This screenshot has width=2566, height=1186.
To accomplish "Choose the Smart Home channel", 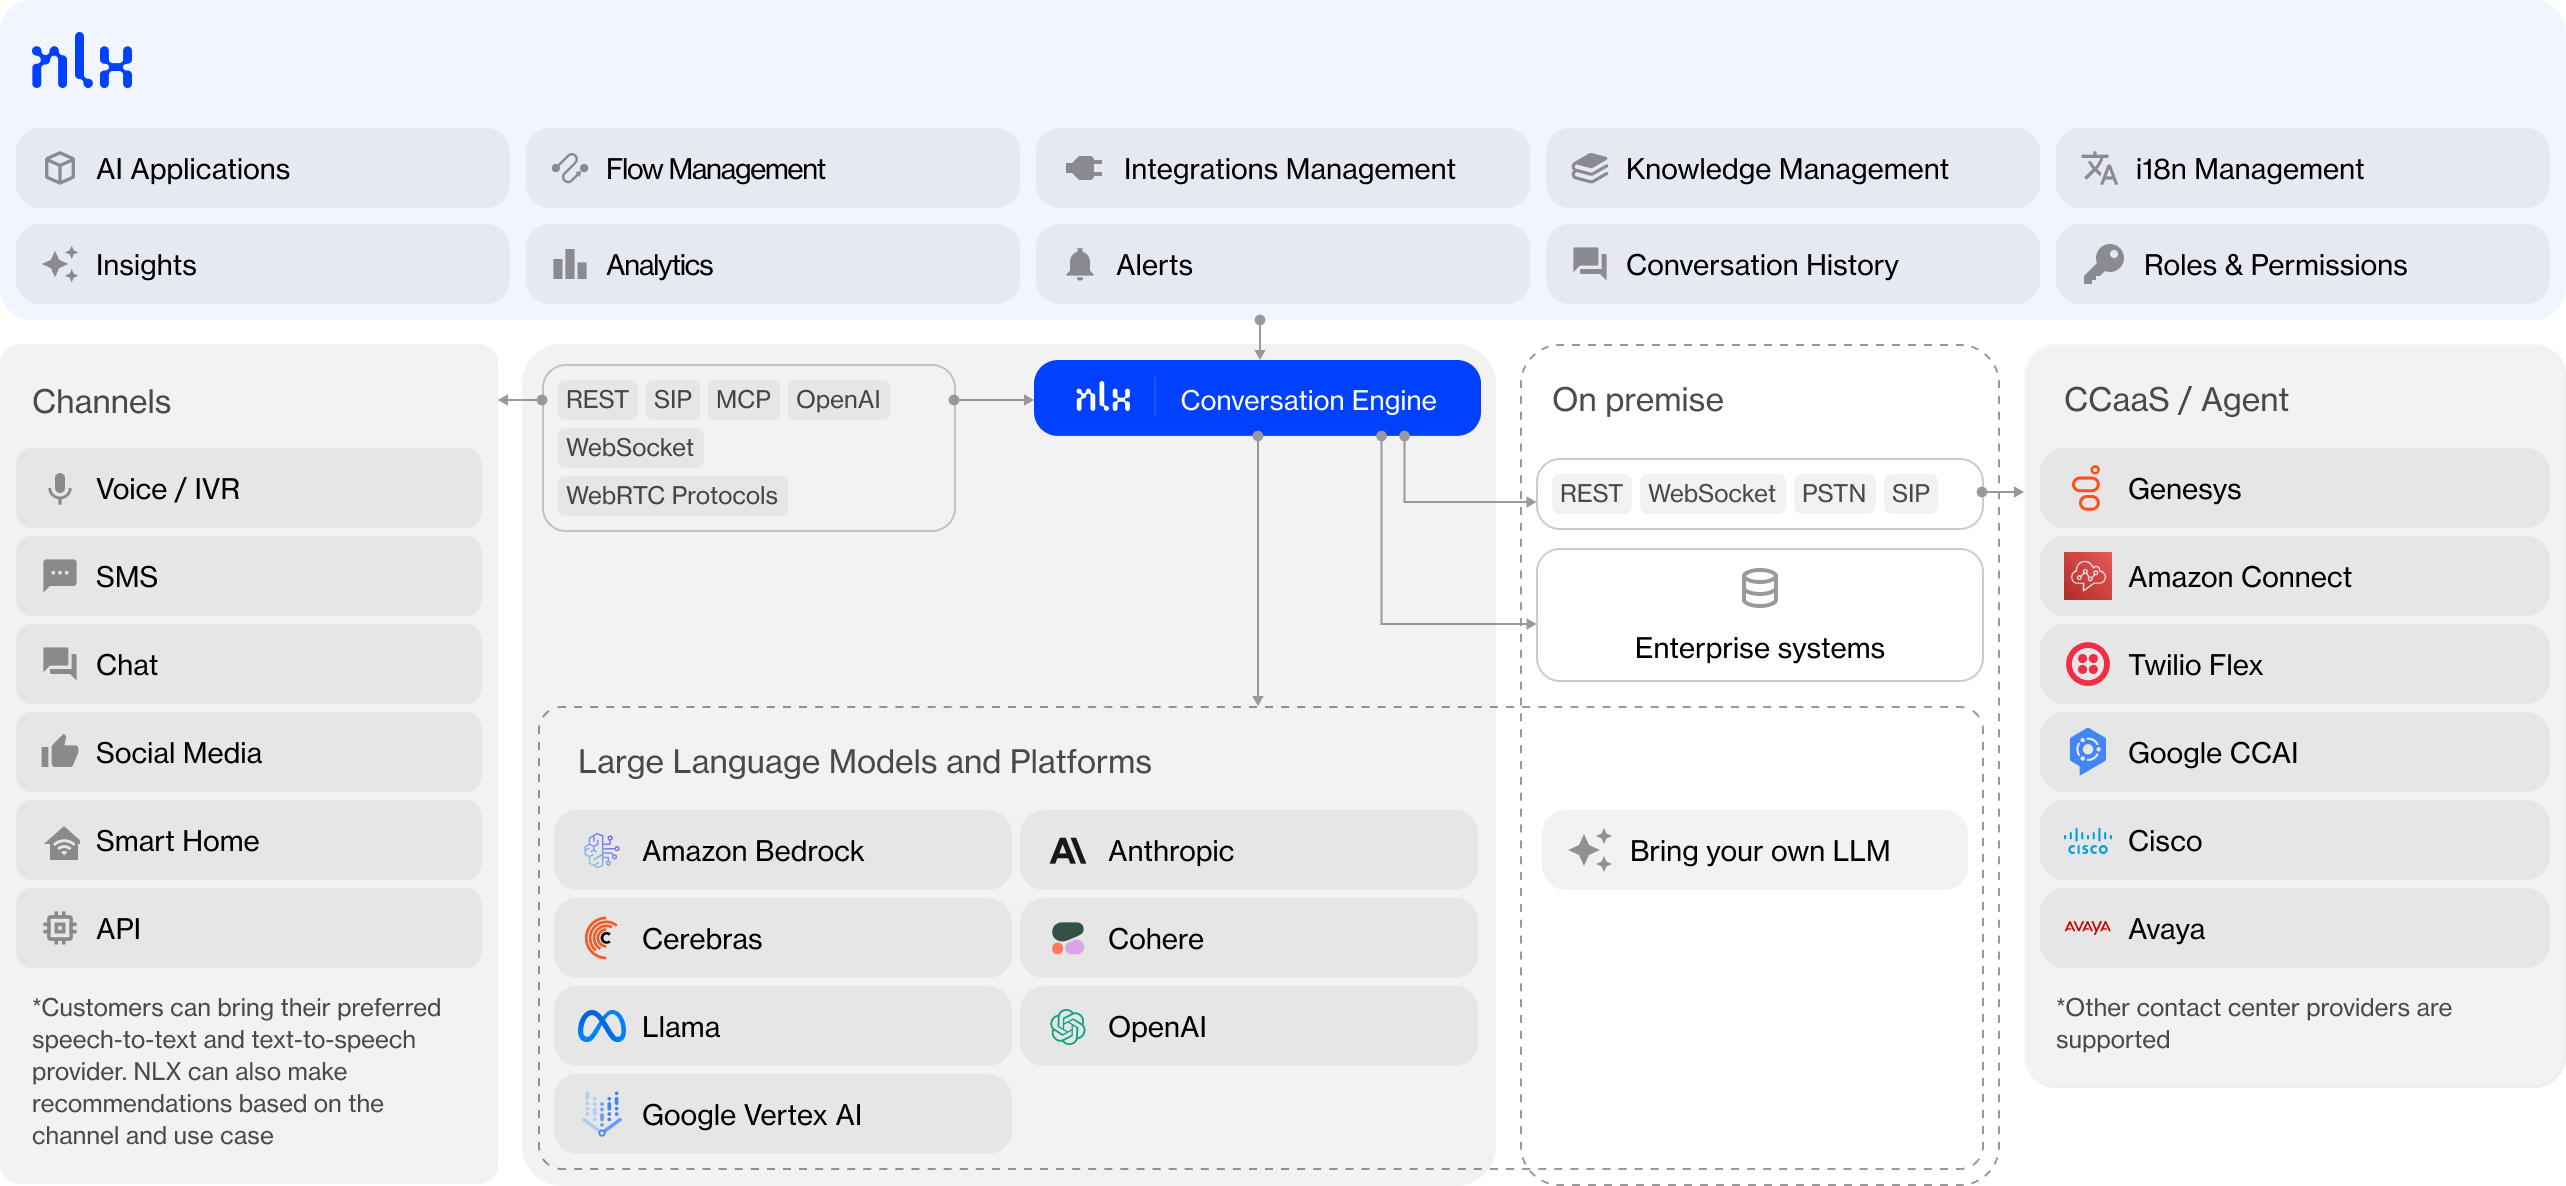I will click(x=248, y=841).
